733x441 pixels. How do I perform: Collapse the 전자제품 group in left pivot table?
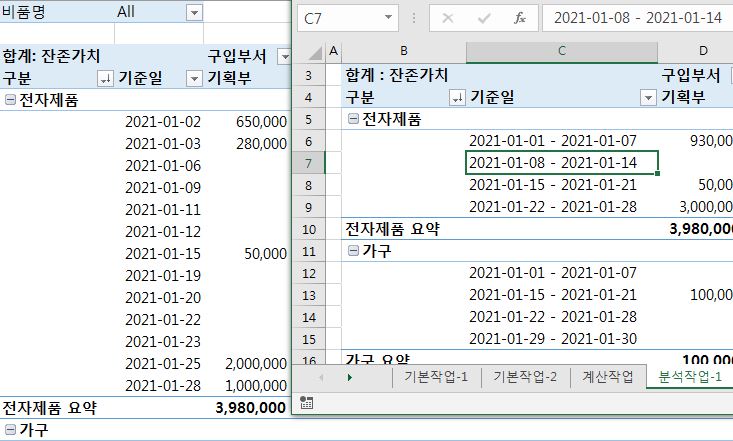[9, 99]
